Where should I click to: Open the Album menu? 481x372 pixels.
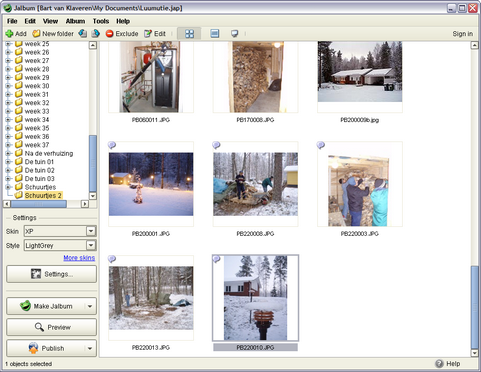75,21
